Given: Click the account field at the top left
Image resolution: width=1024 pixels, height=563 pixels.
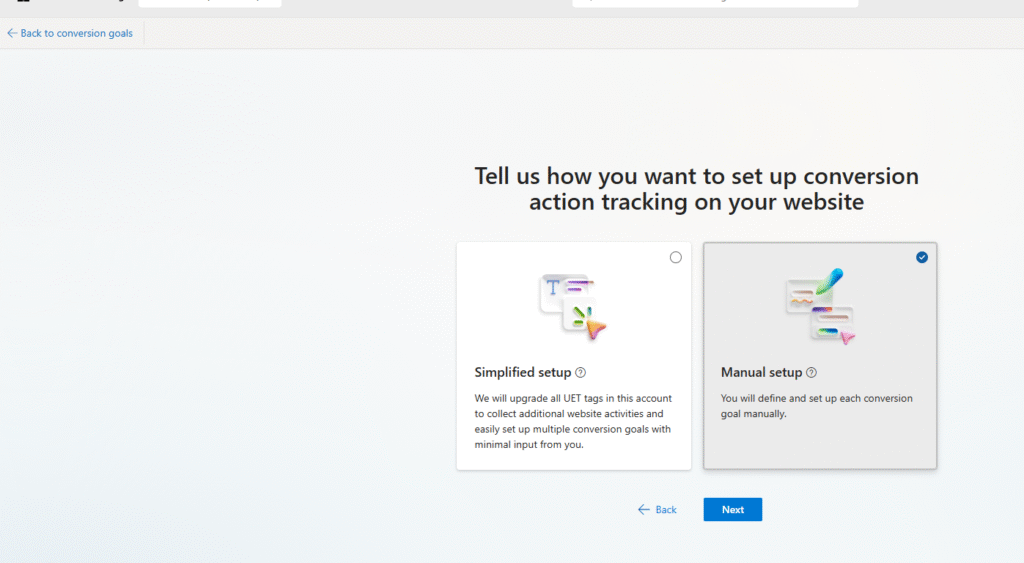Looking at the screenshot, I should pyautogui.click(x=209, y=3).
